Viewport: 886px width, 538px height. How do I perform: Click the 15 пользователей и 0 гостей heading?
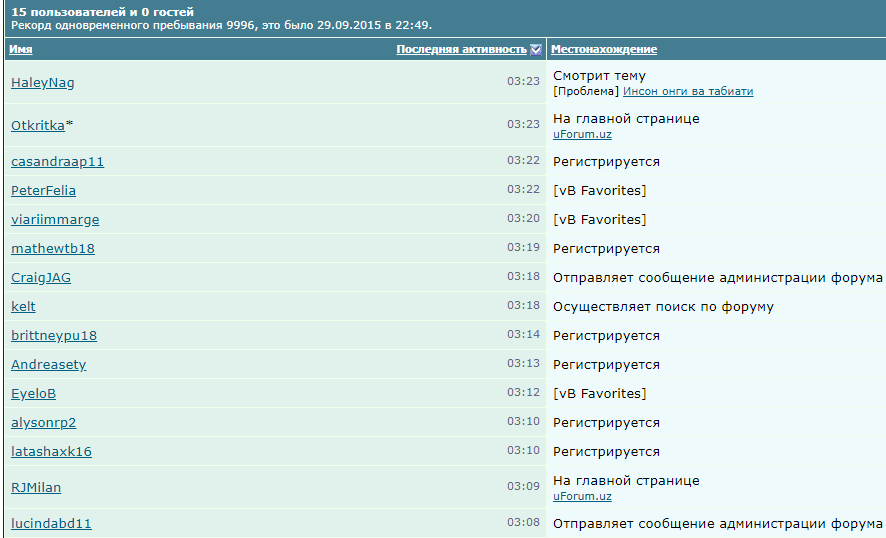click(x=102, y=12)
